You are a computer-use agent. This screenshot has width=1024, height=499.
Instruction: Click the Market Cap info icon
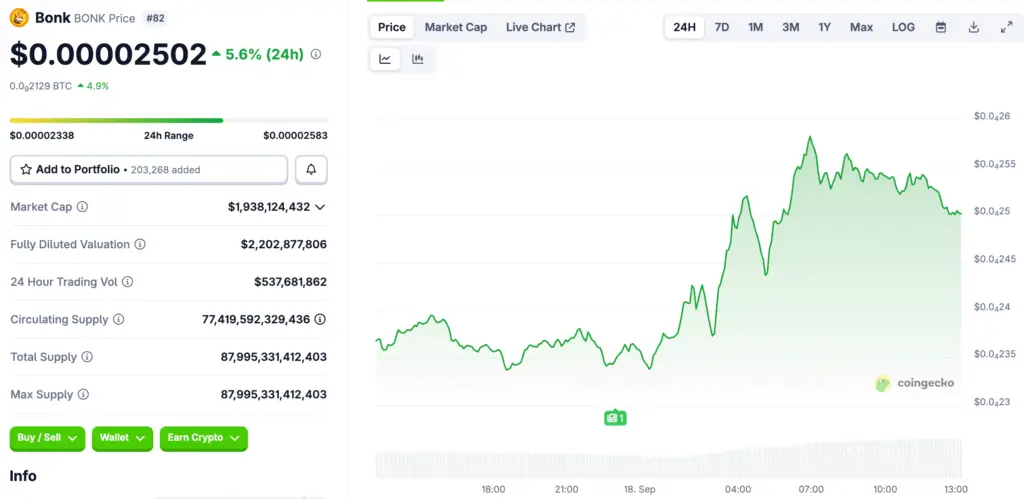(x=82, y=206)
